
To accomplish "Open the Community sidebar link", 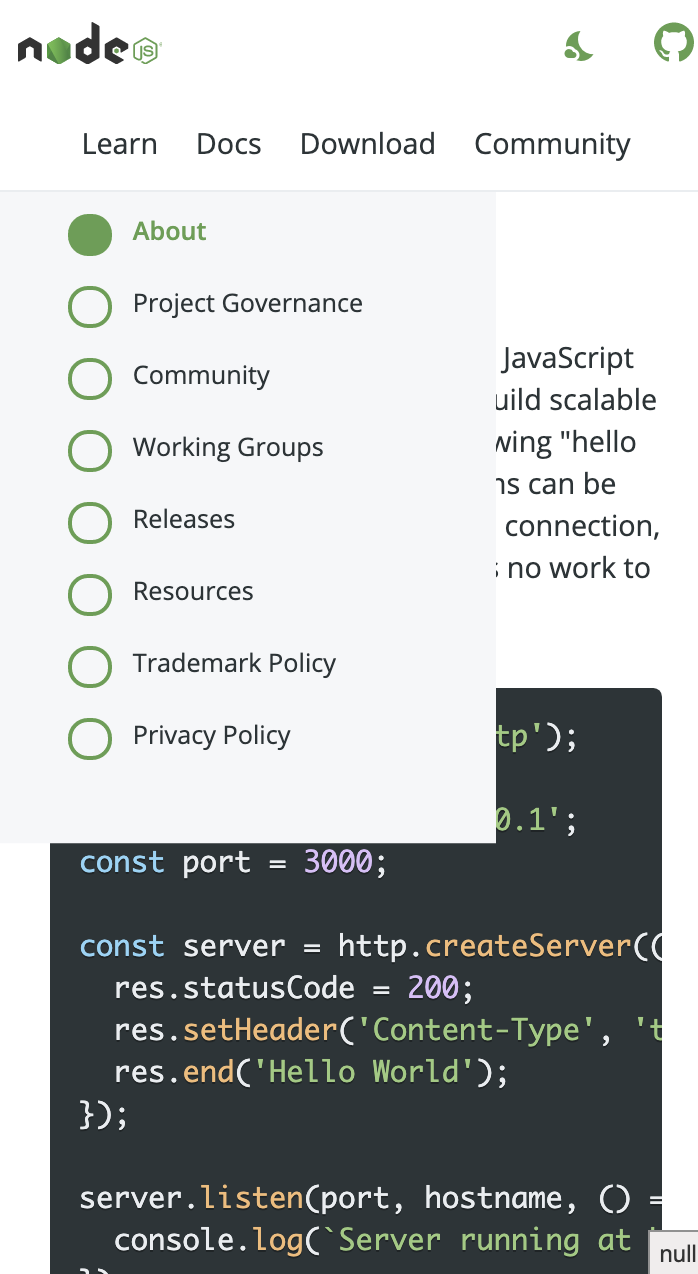I will (x=202, y=375).
